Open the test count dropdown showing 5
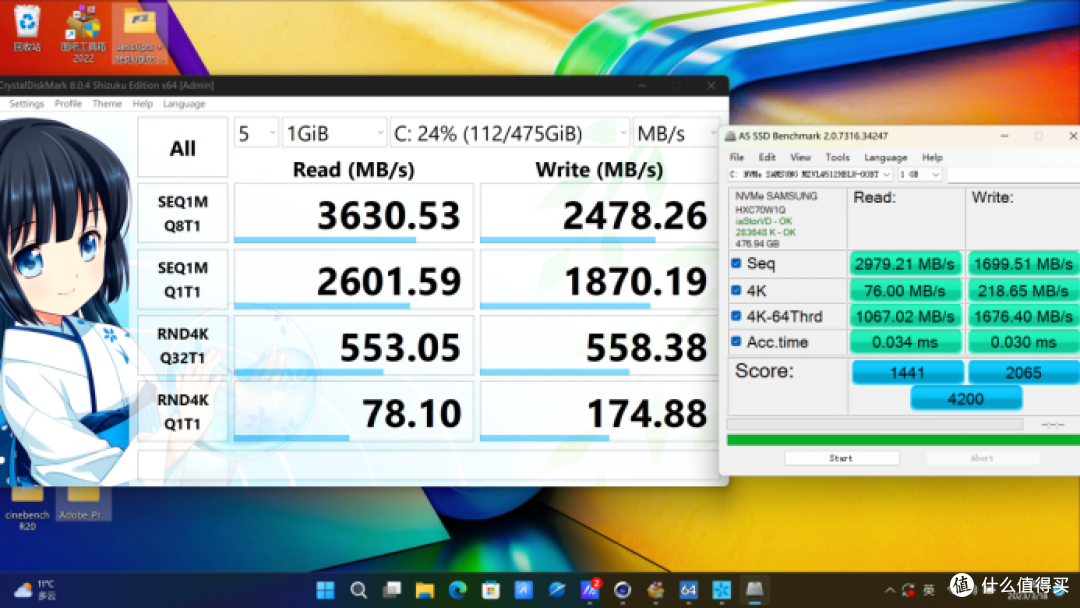This screenshot has width=1080, height=608. click(256, 133)
